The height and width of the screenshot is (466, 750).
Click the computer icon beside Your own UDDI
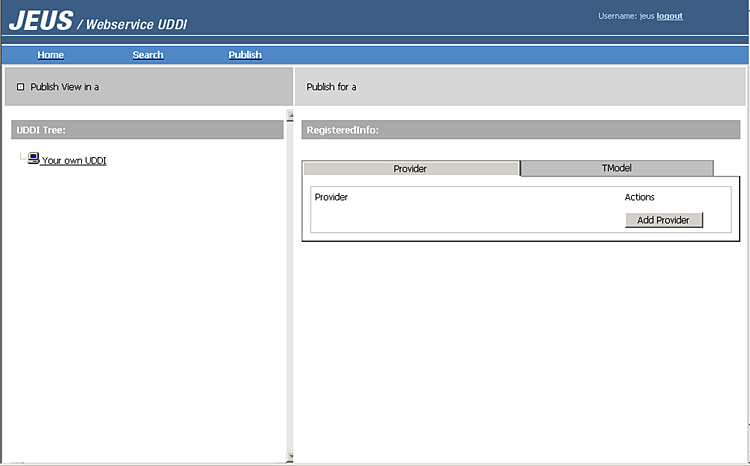[33, 159]
